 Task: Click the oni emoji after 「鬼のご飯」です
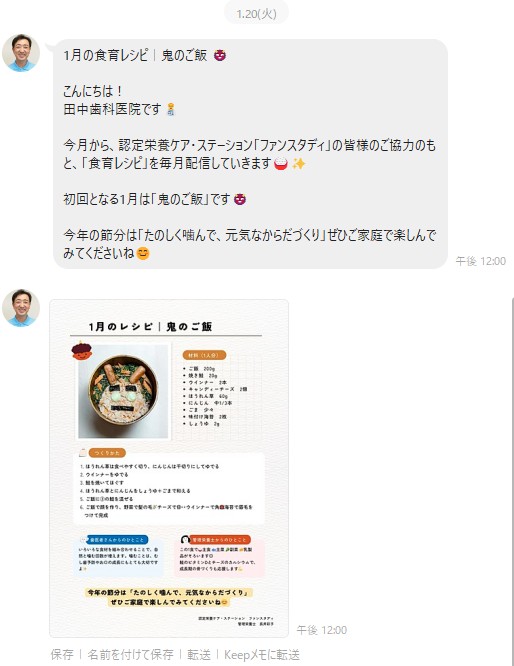[x=240, y=199]
